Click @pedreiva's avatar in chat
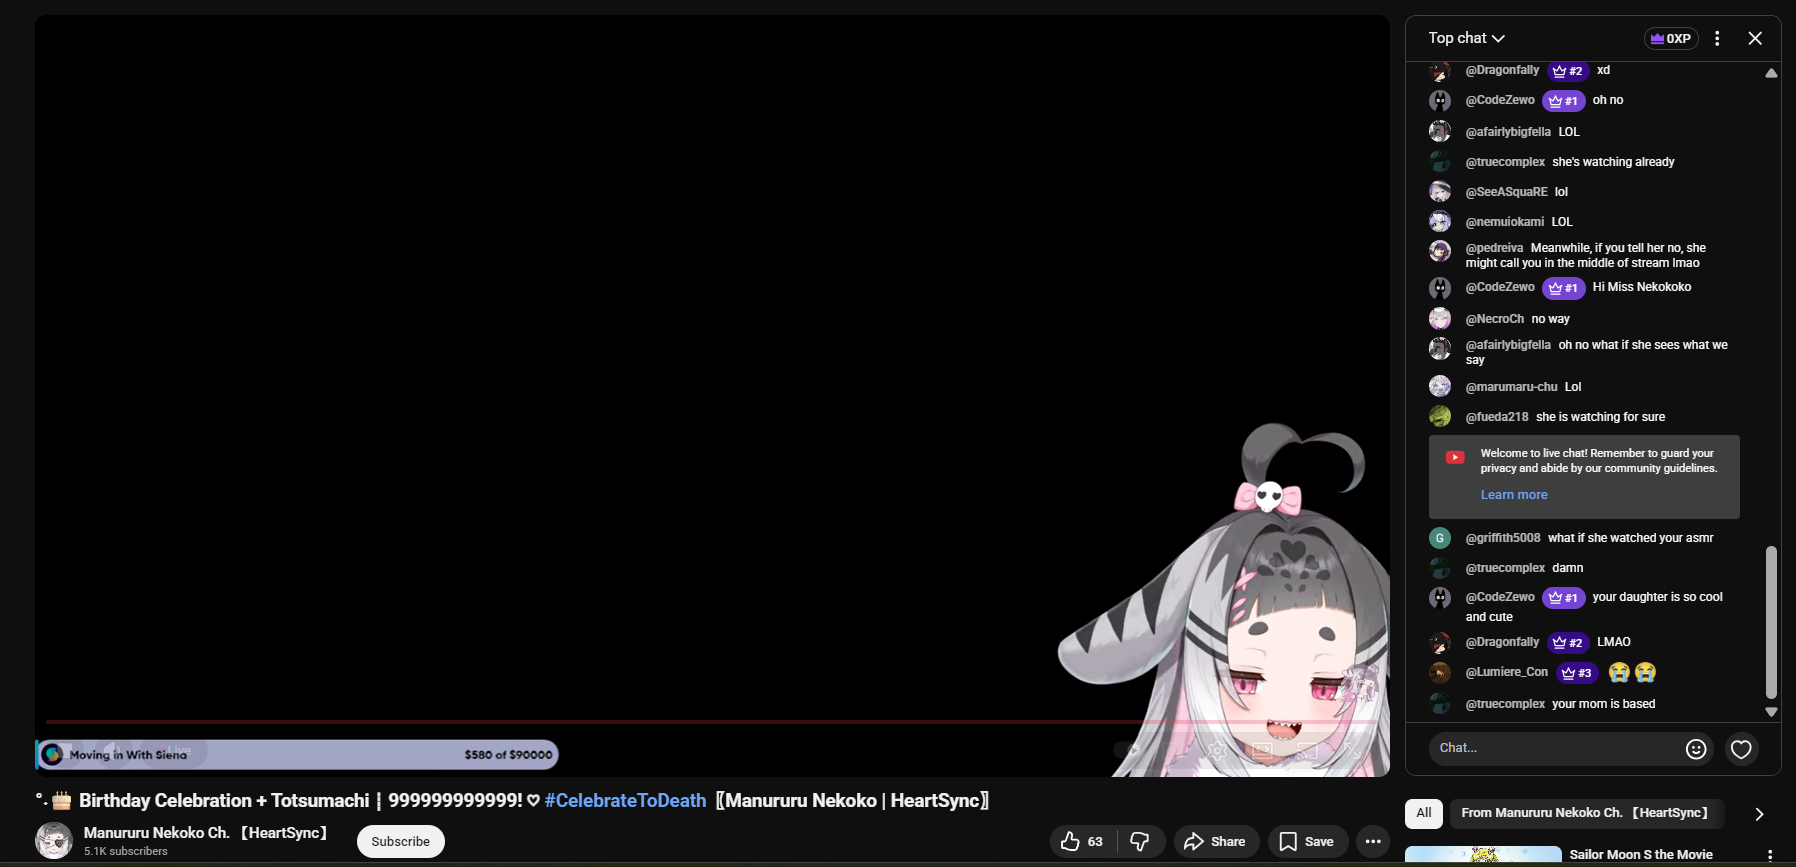1796x867 pixels. click(x=1440, y=251)
